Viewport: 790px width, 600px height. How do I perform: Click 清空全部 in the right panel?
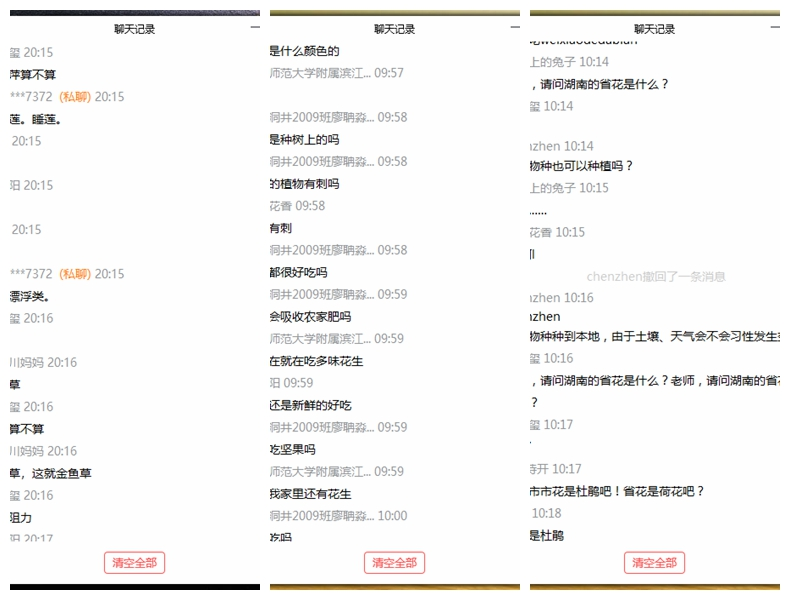click(x=654, y=563)
